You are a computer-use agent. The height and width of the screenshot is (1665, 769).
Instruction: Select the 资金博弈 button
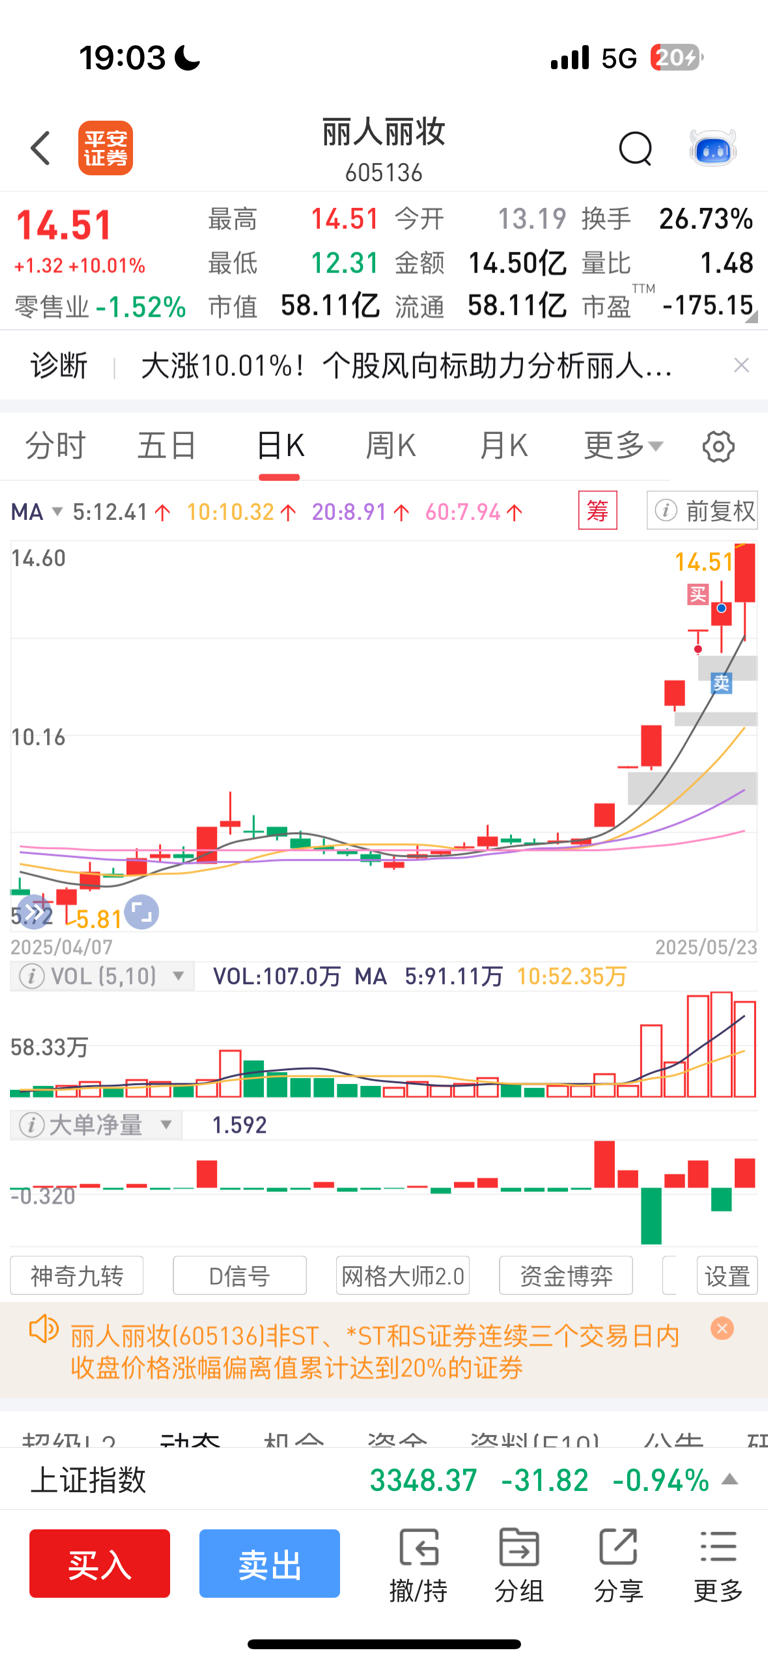click(x=566, y=1276)
